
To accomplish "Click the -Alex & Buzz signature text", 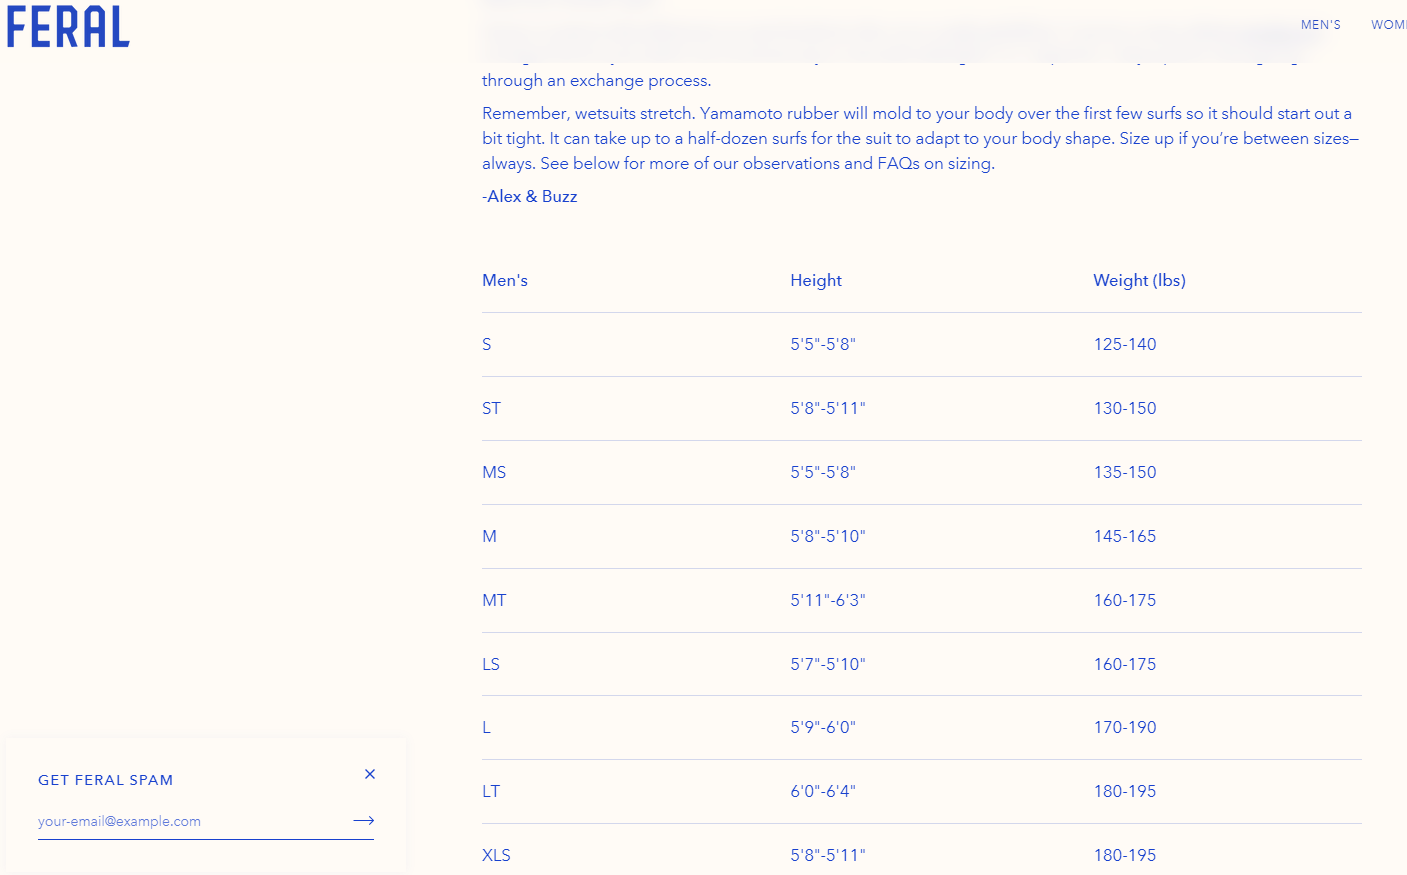I will pos(530,196).
